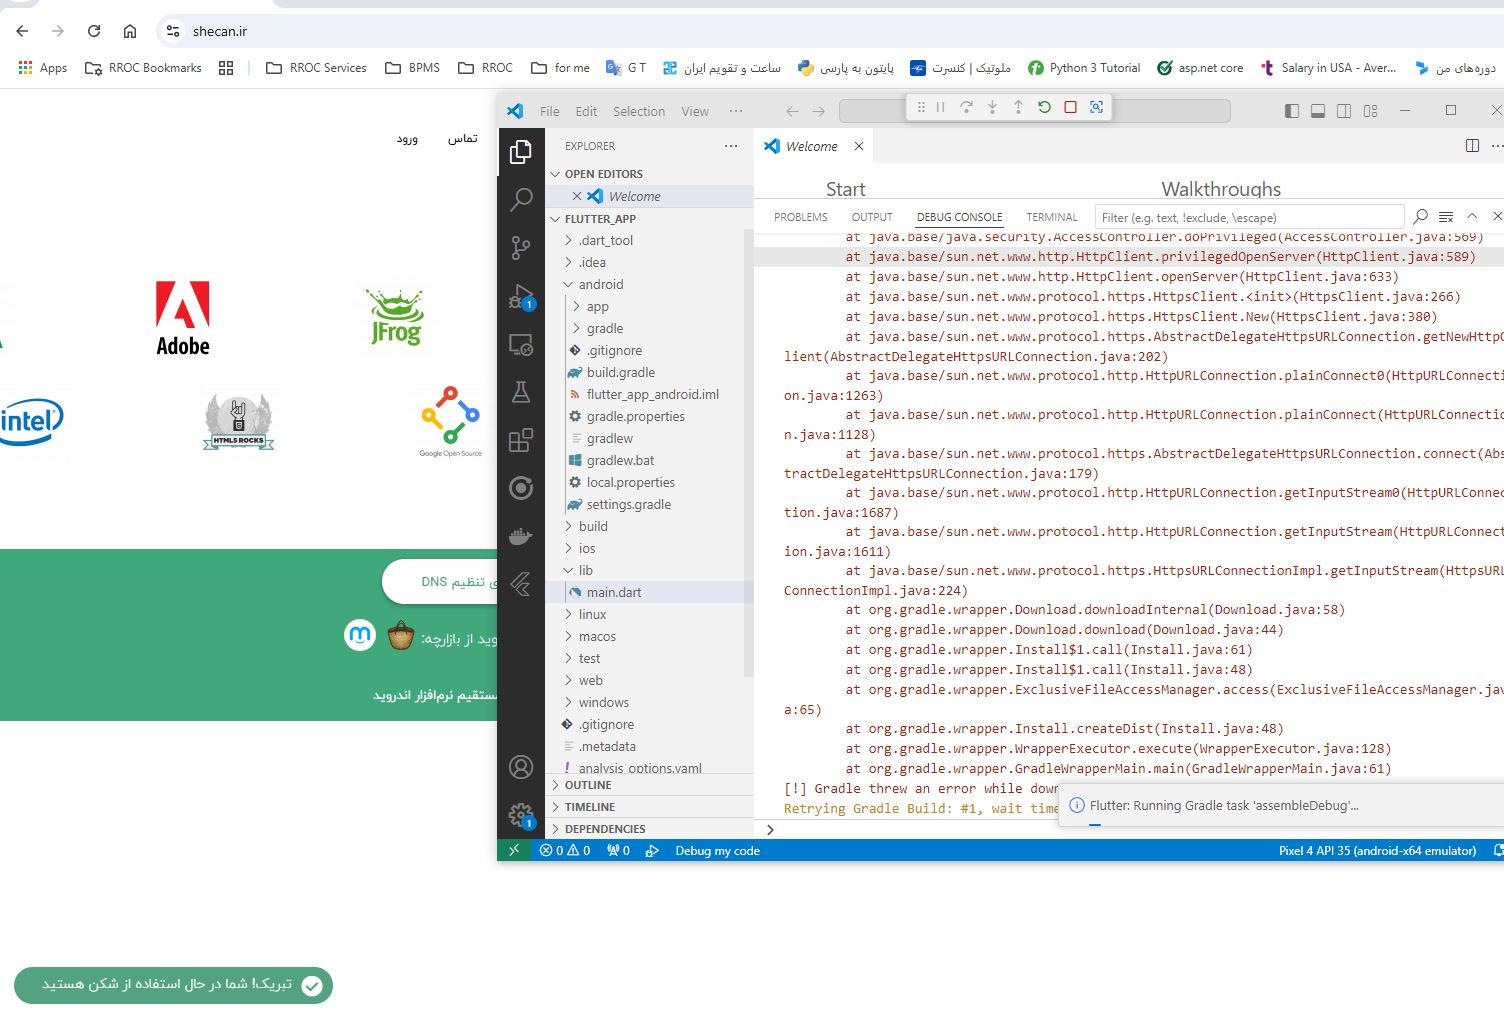Open Run and Debug view
This screenshot has height=1013, width=1504.
pos(521,296)
